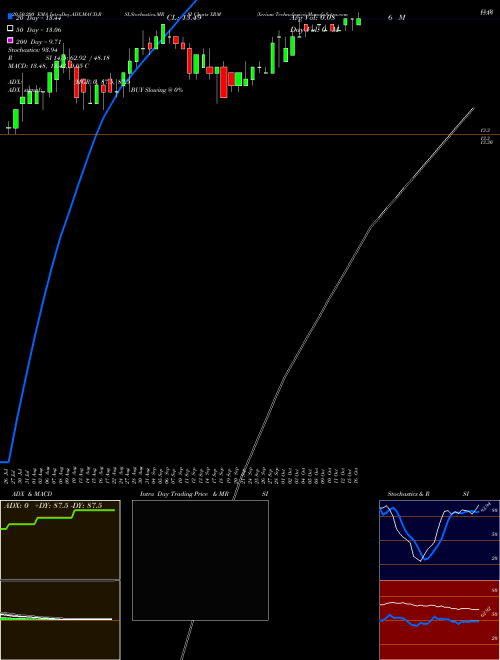Click the ADX green line chart panel
This screenshot has height=660, width=500.
click(x=60, y=540)
